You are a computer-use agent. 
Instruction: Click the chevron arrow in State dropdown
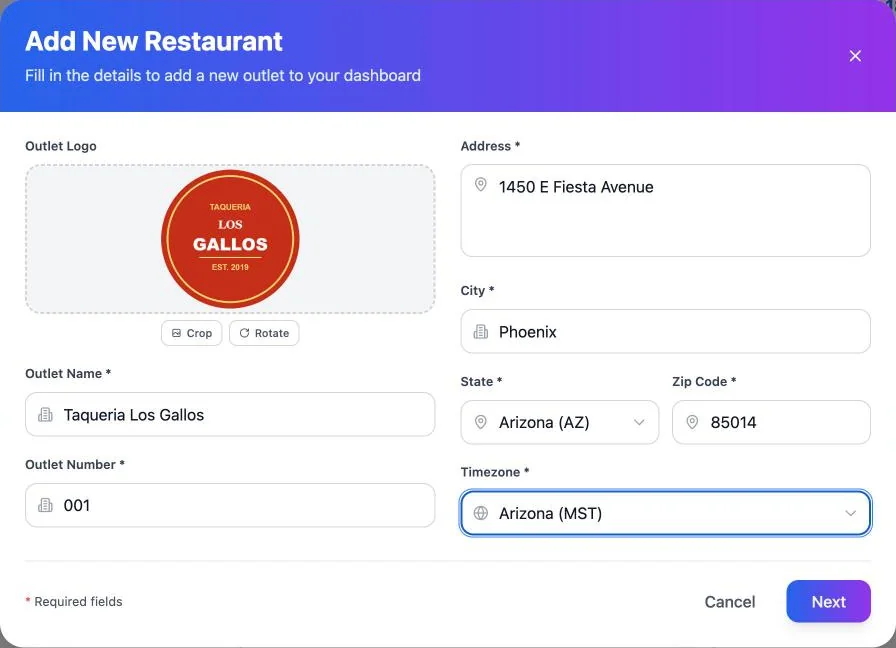click(x=639, y=422)
